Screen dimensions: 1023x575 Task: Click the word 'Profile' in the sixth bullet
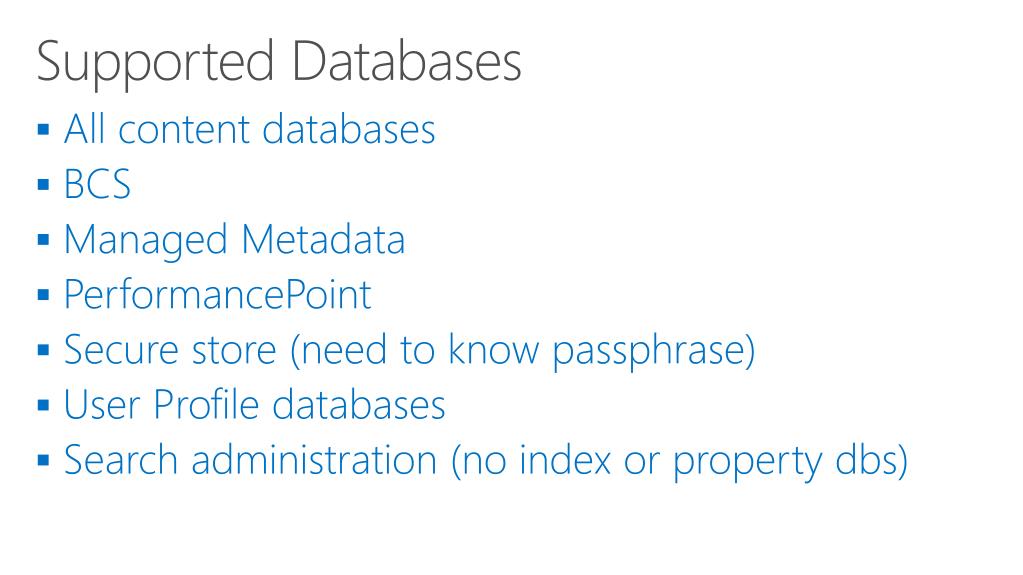tap(206, 405)
